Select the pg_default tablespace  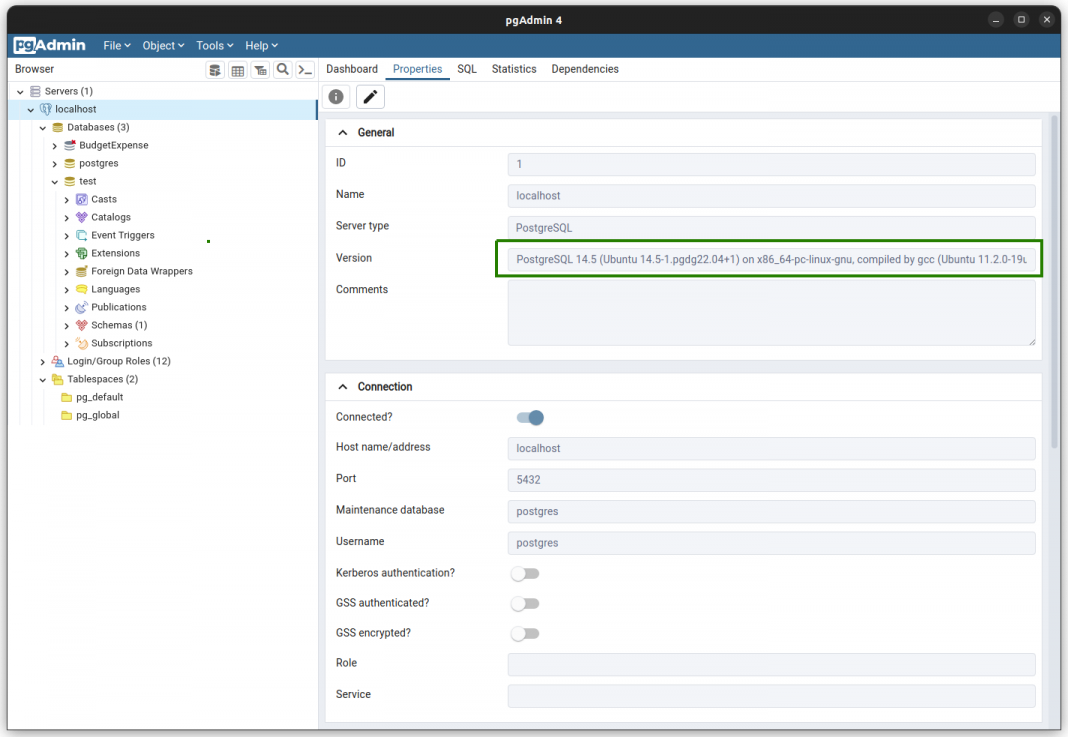point(99,397)
